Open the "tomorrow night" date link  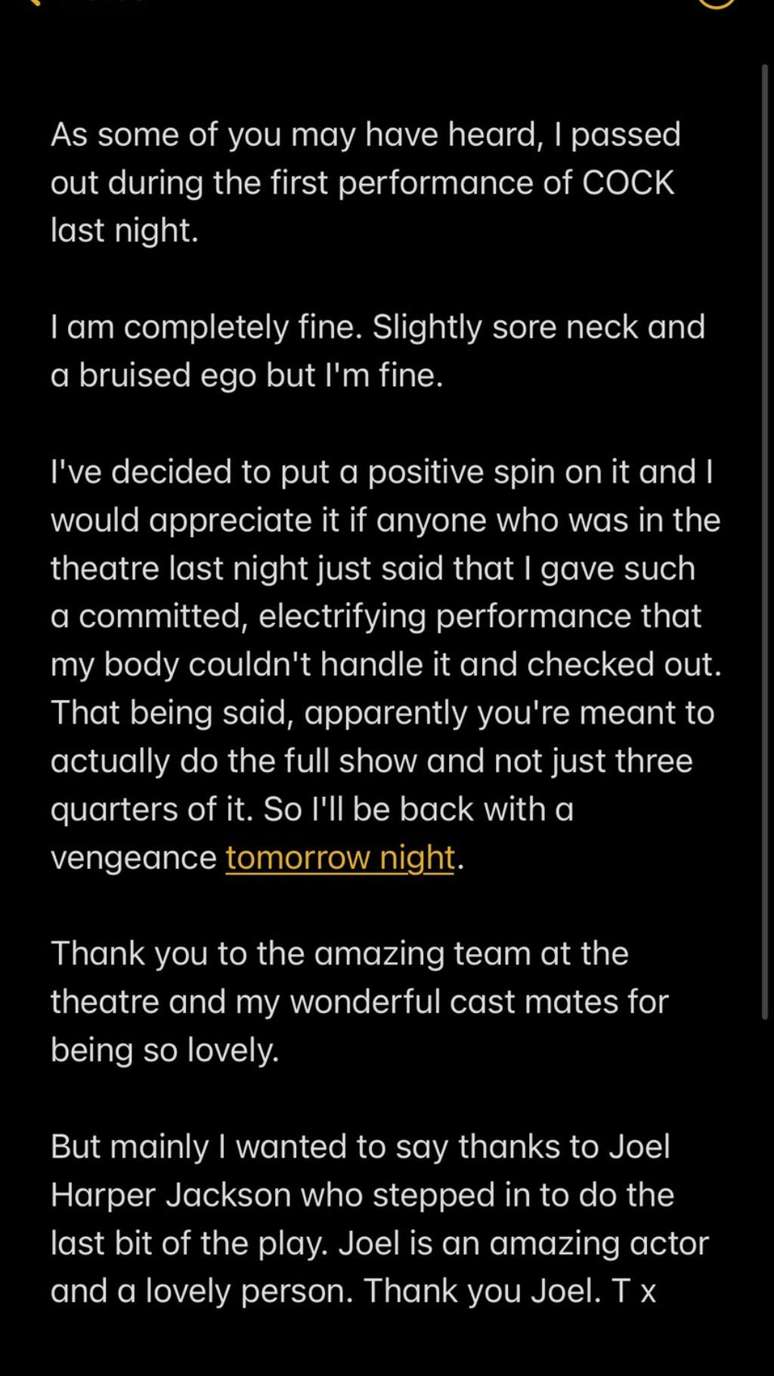click(x=340, y=857)
